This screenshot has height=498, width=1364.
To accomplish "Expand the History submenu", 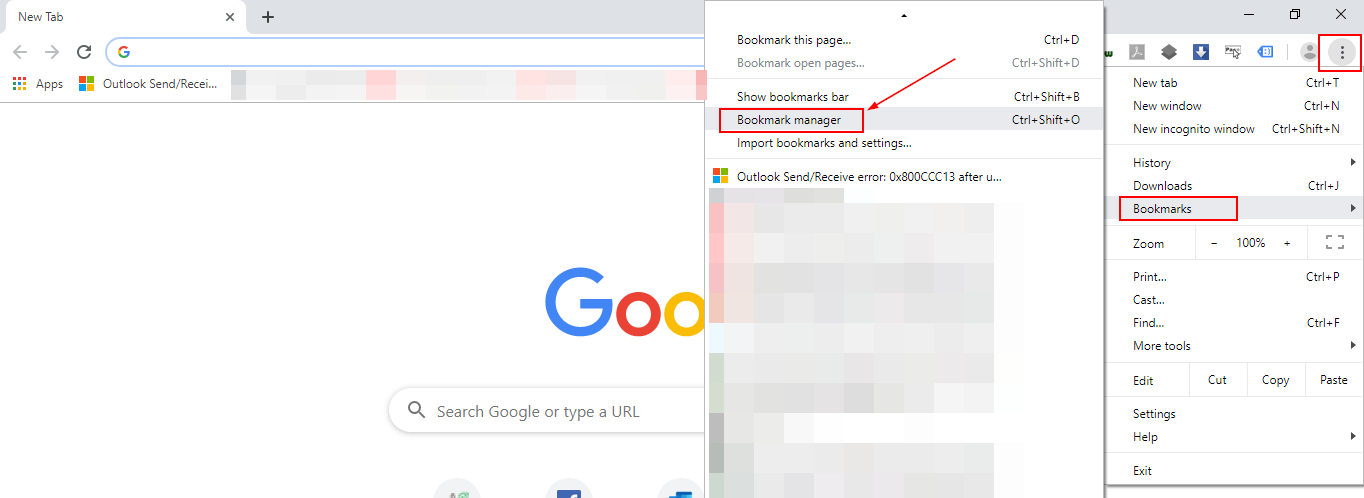I will point(1234,163).
